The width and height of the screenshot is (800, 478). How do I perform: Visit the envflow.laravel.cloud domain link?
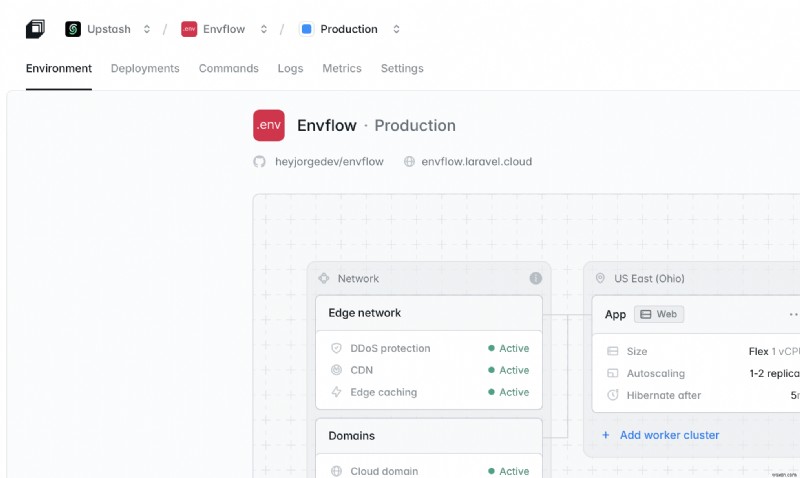(477, 162)
